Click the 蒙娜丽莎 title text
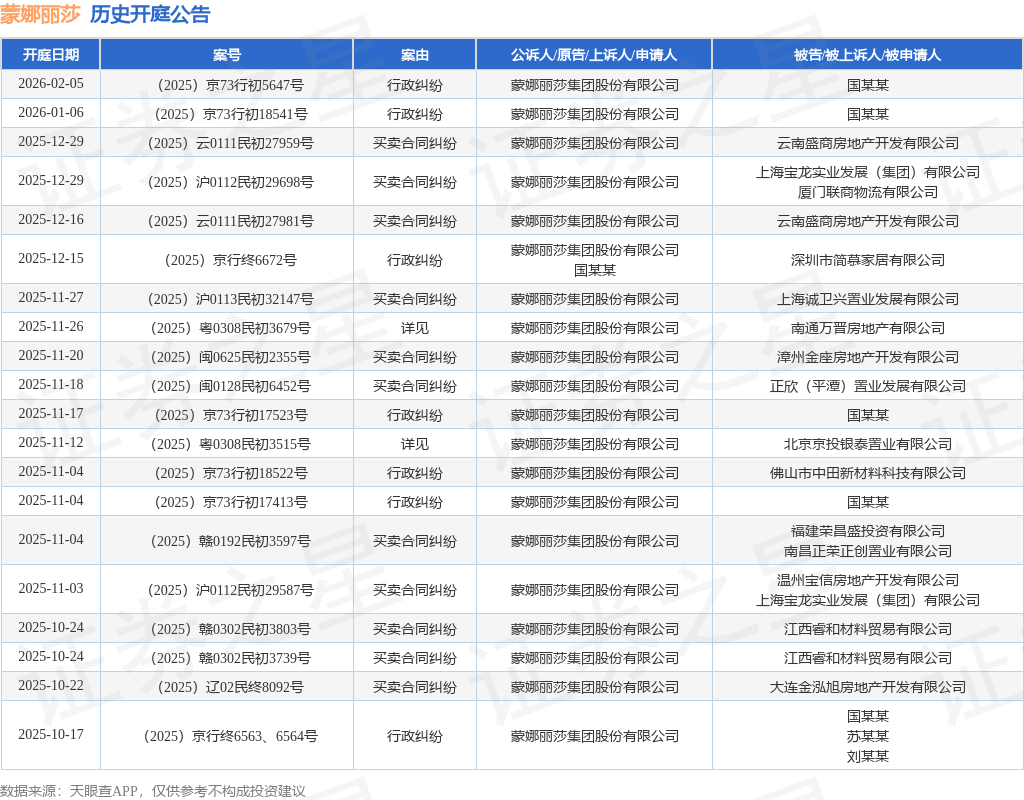Image resolution: width=1024 pixels, height=800 pixels. click(x=40, y=14)
